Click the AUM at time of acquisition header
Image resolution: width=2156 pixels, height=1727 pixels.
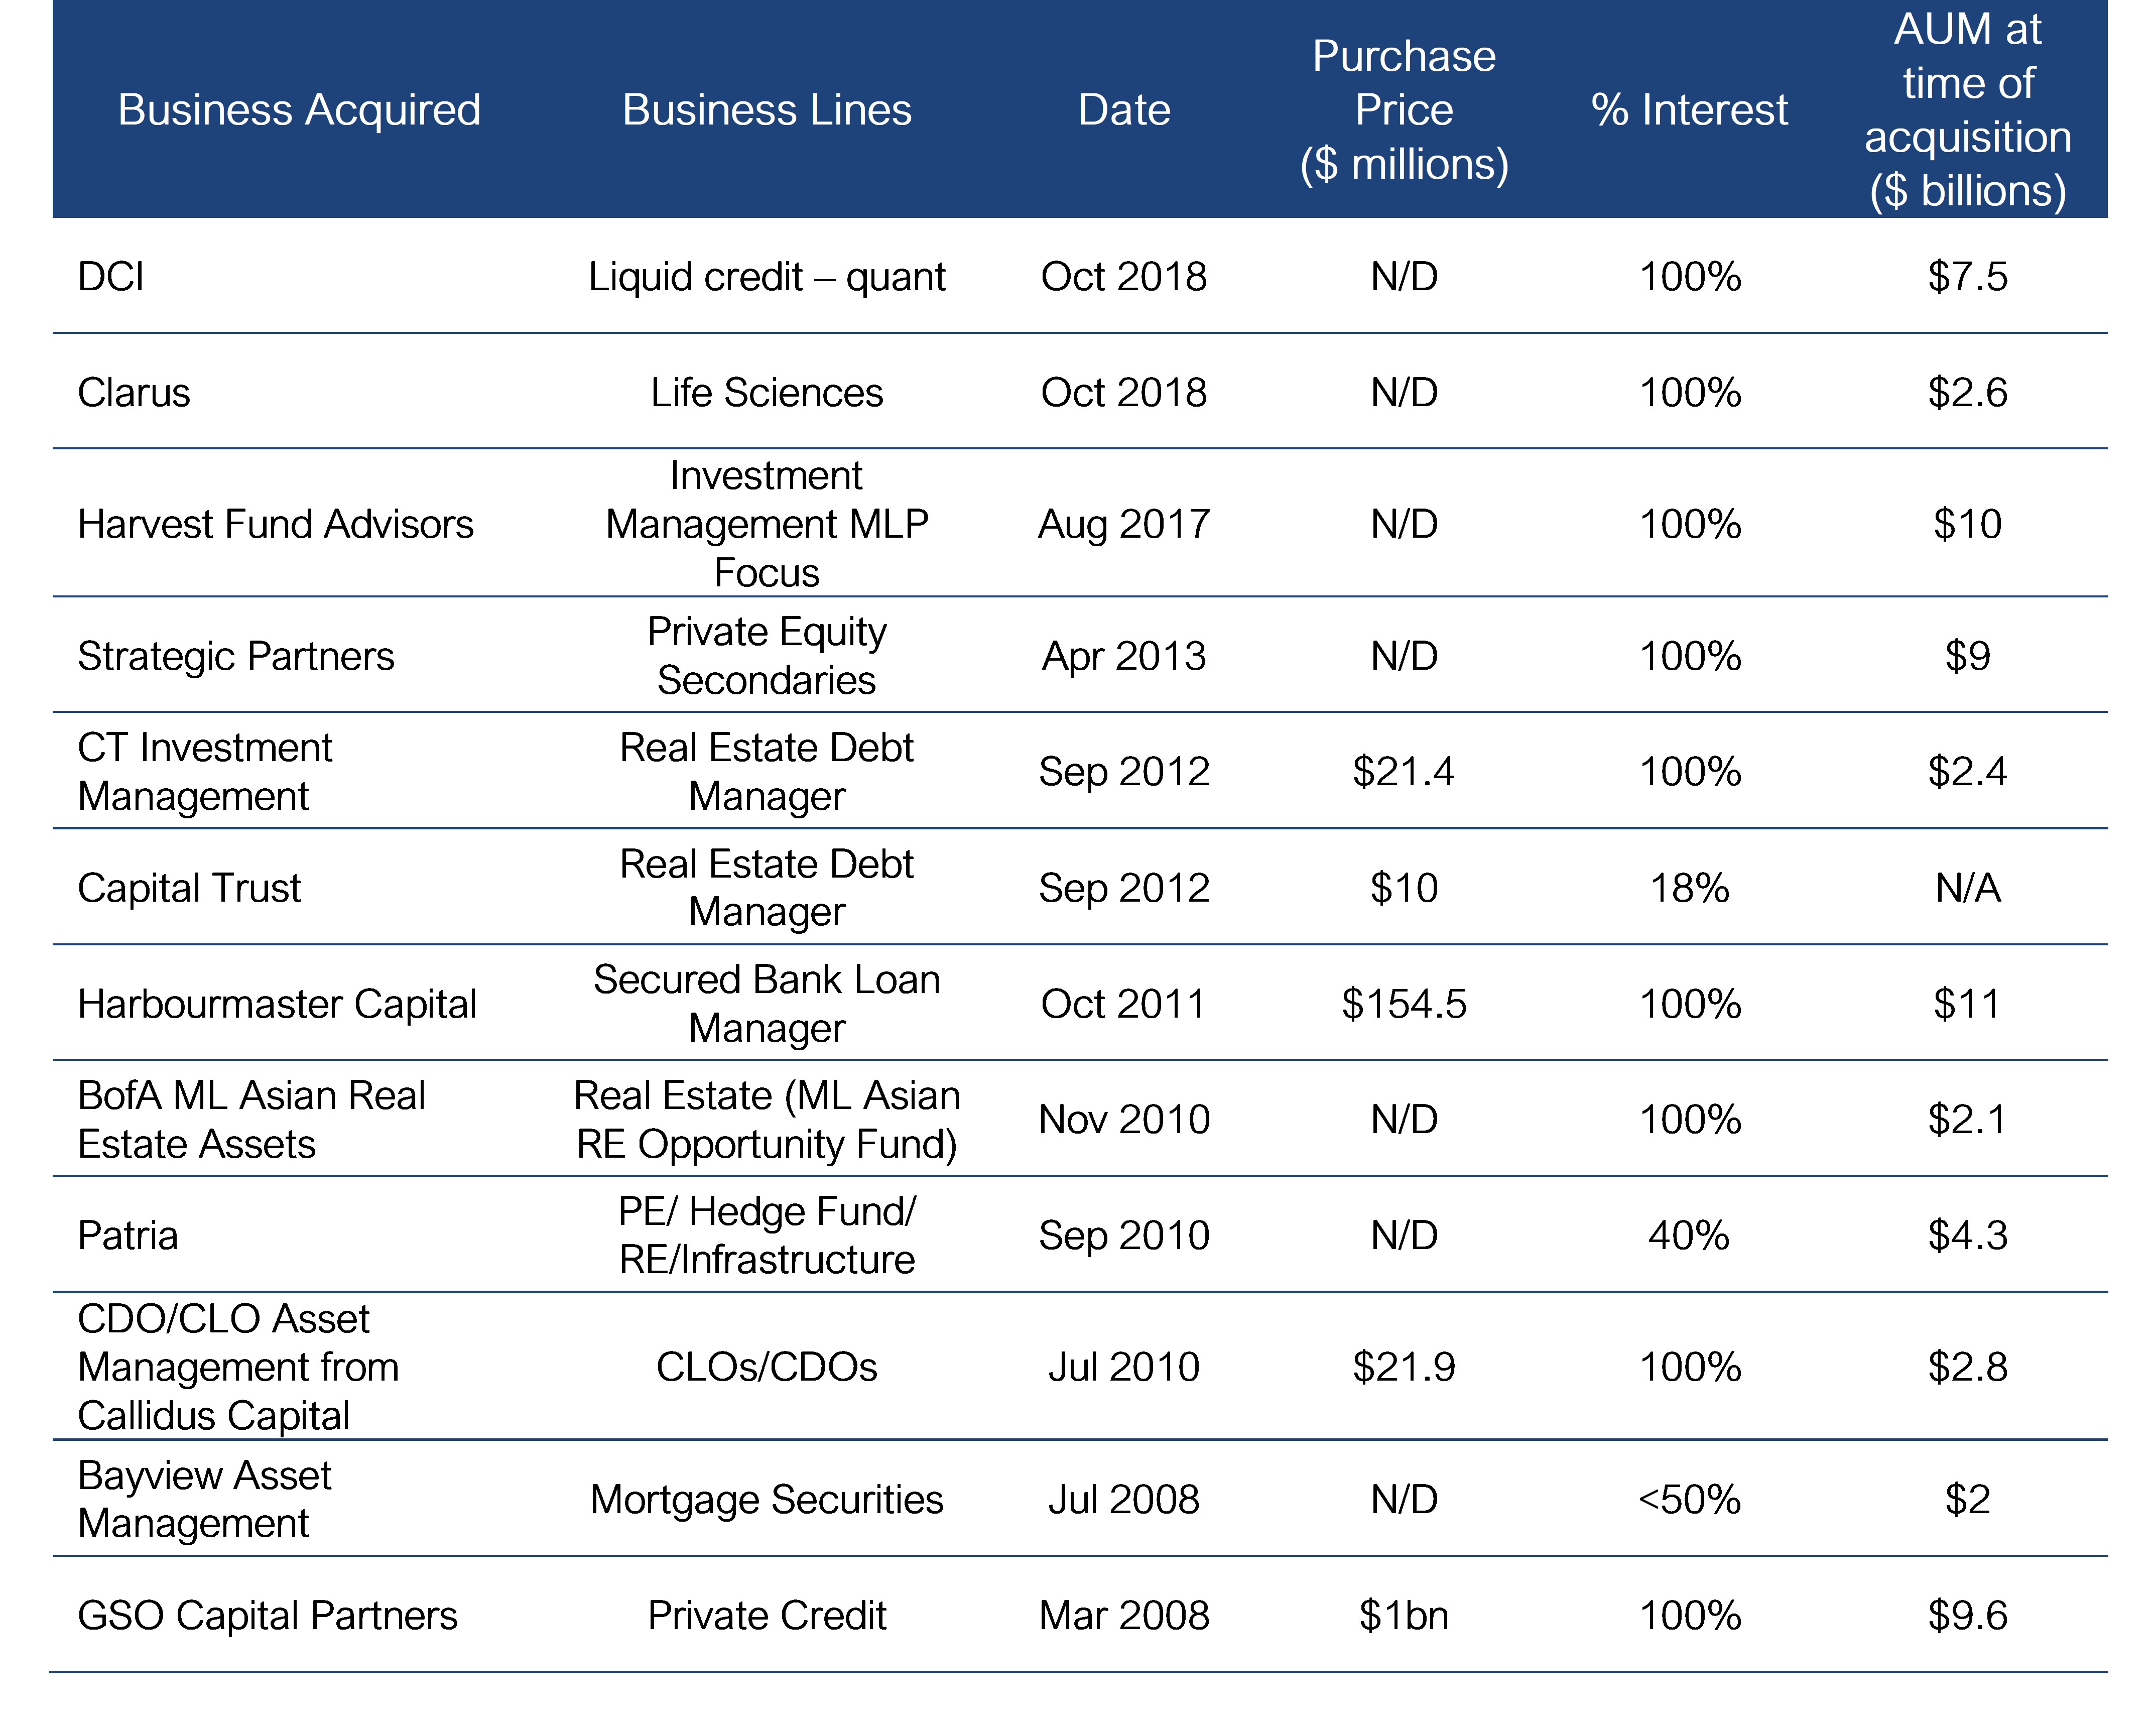1967,110
